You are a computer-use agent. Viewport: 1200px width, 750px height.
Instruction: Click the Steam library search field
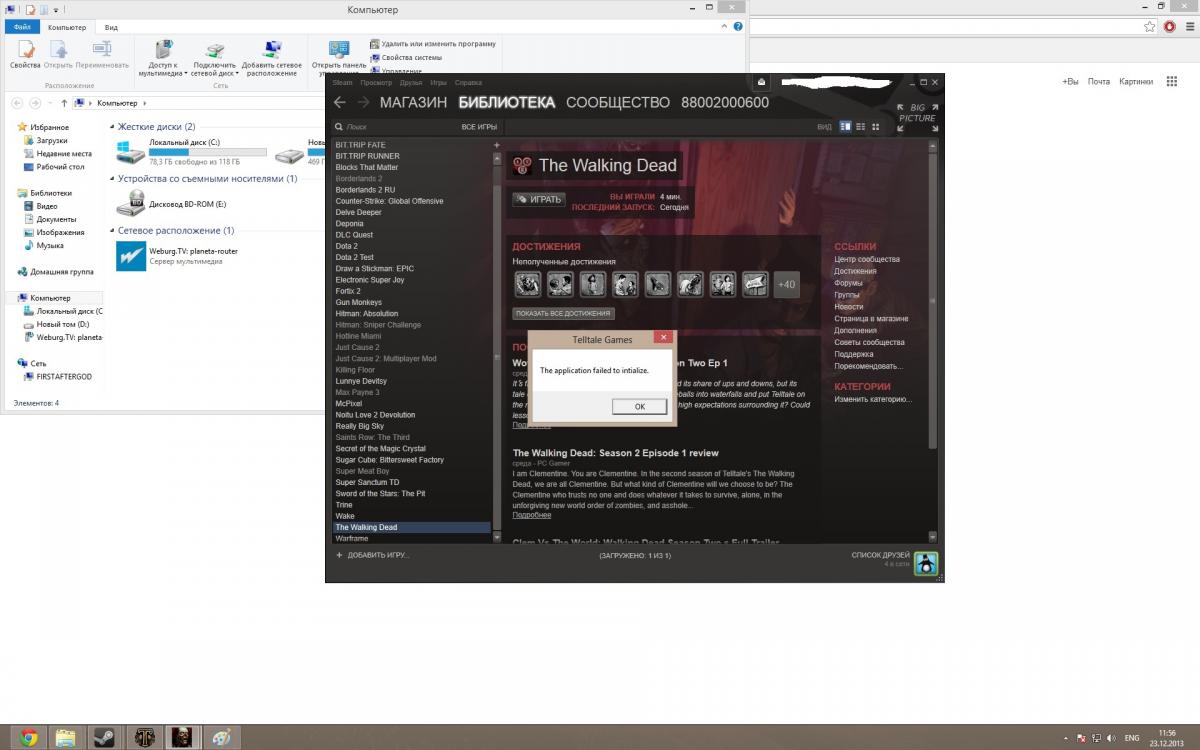pyautogui.click(x=395, y=128)
